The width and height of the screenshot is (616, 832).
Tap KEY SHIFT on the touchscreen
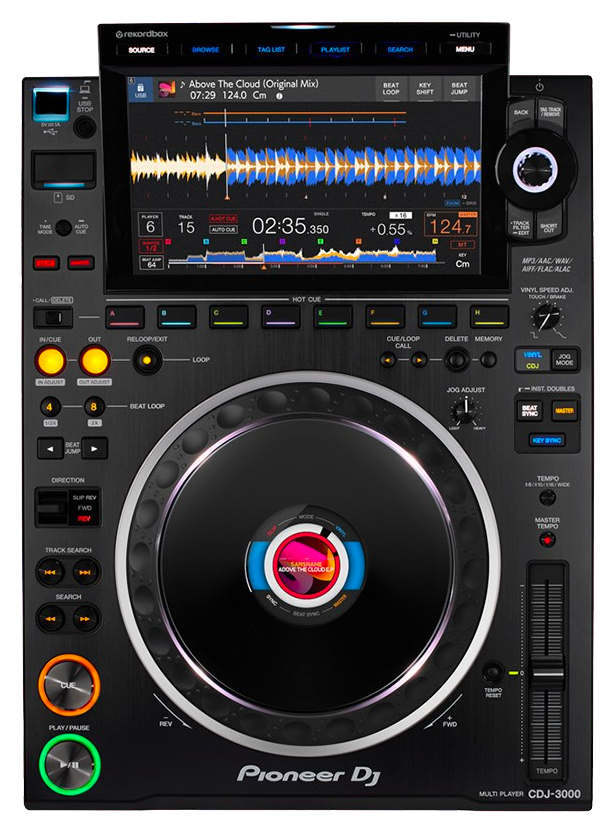pyautogui.click(x=425, y=90)
